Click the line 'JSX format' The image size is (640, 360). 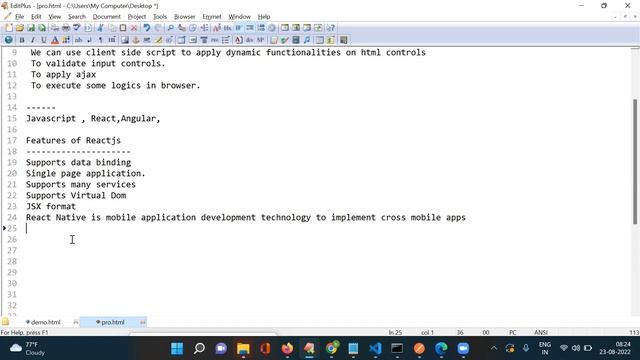51,207
